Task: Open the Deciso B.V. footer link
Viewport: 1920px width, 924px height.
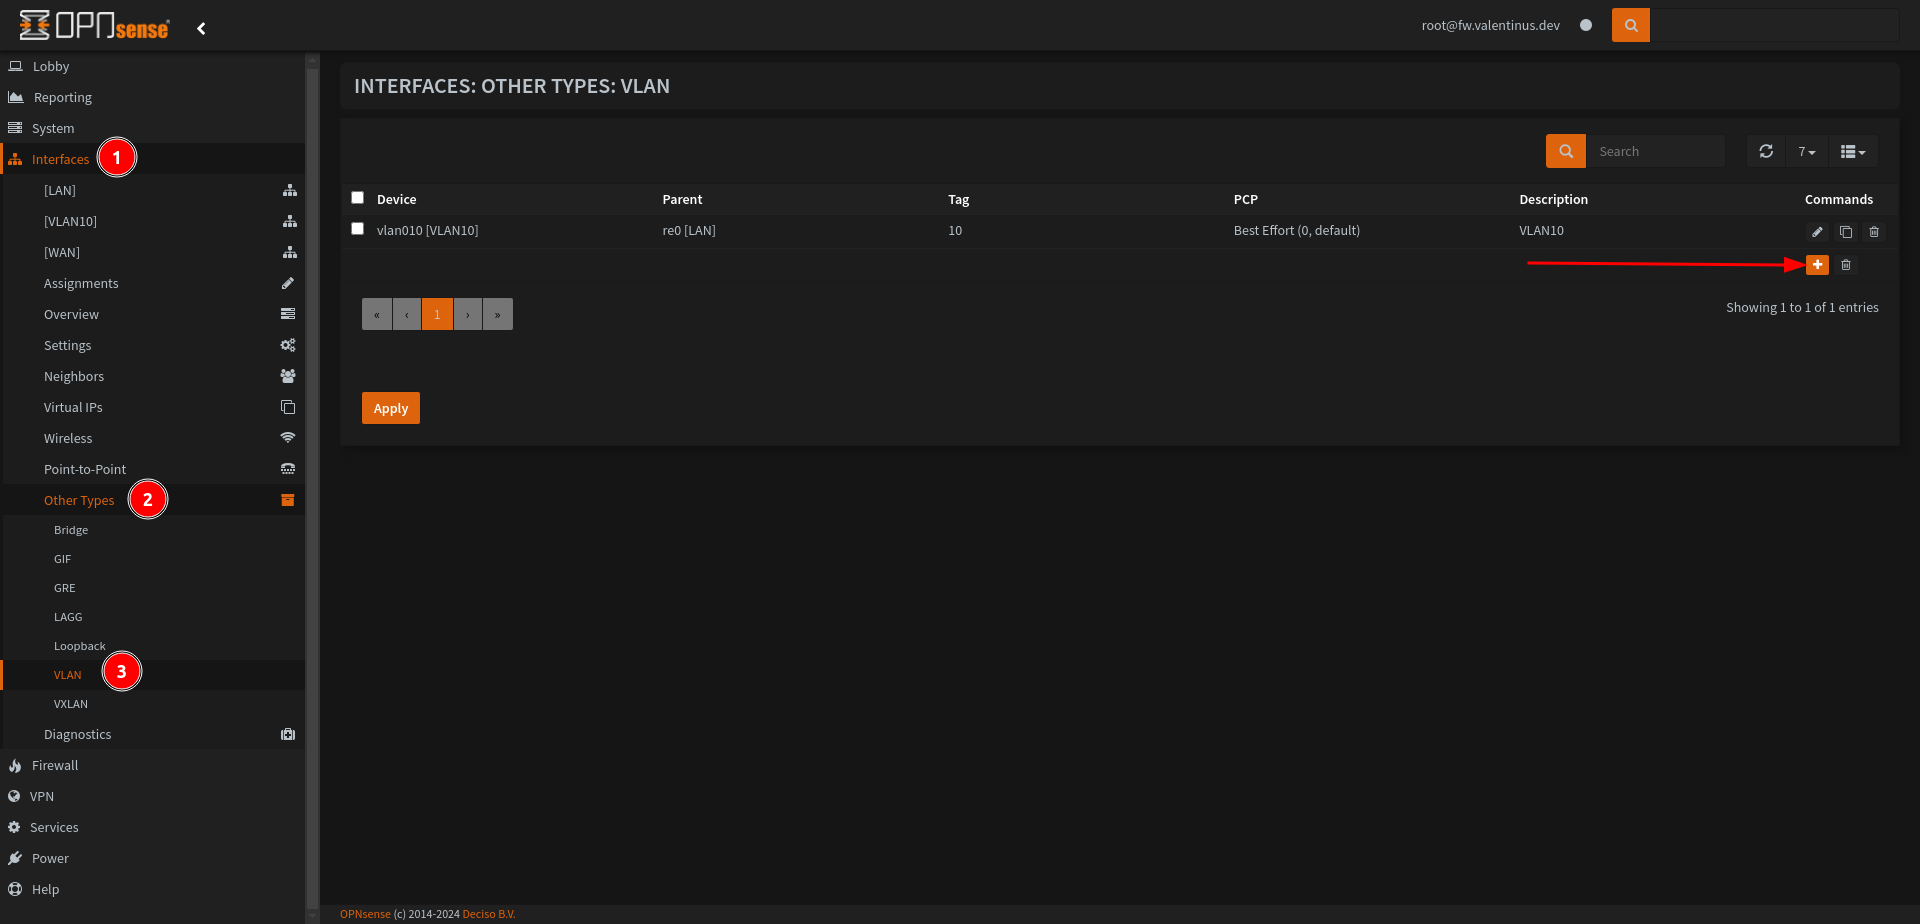Action: coord(489,914)
